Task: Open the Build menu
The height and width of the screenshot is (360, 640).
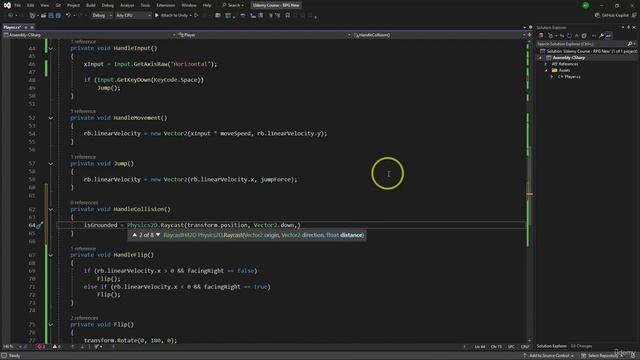Action: click(91, 5)
